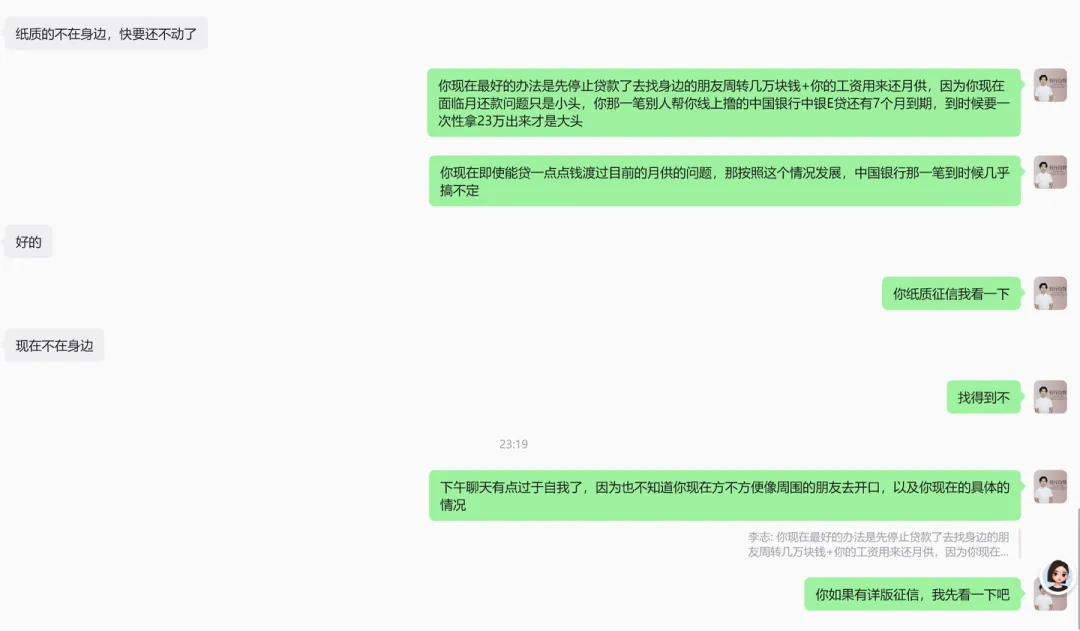Jump to quoted '李志' reply reference
The image size is (1080, 631).
click(x=878, y=544)
